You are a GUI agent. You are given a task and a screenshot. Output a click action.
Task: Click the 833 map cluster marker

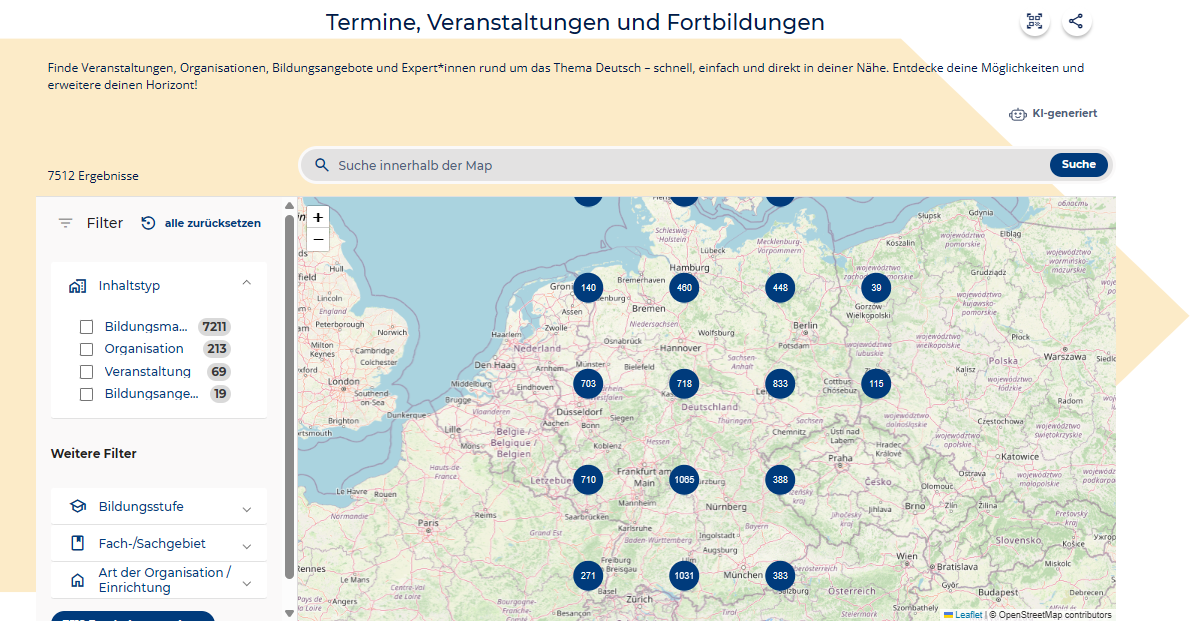click(780, 384)
